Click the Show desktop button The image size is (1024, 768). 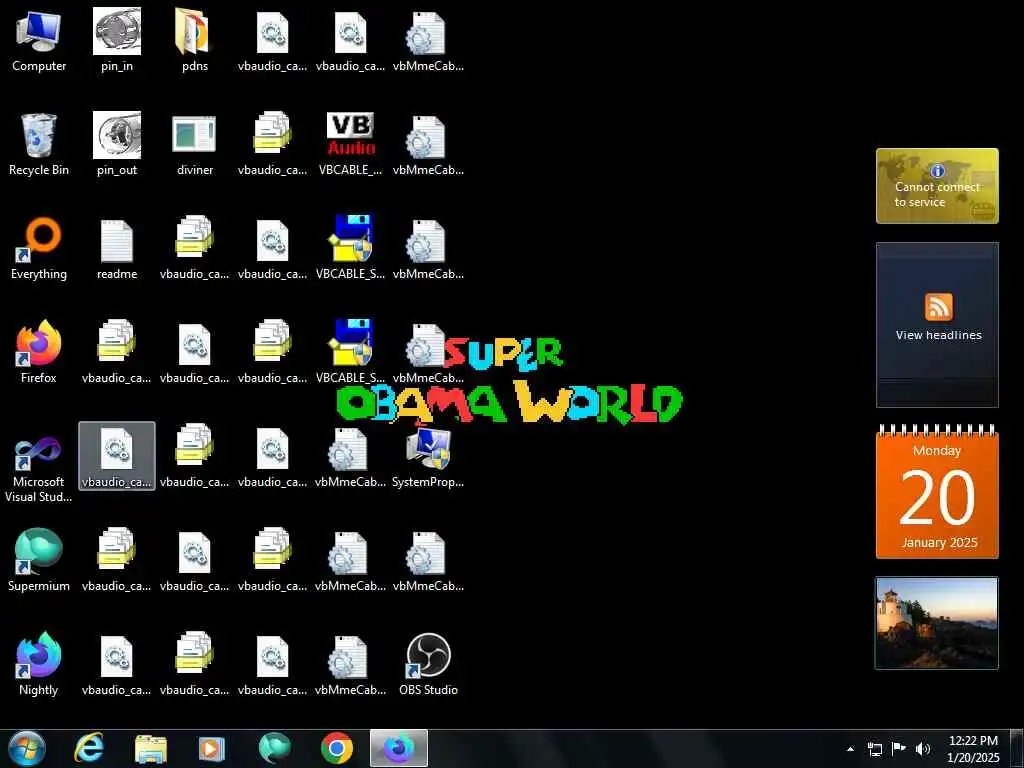tap(1017, 749)
